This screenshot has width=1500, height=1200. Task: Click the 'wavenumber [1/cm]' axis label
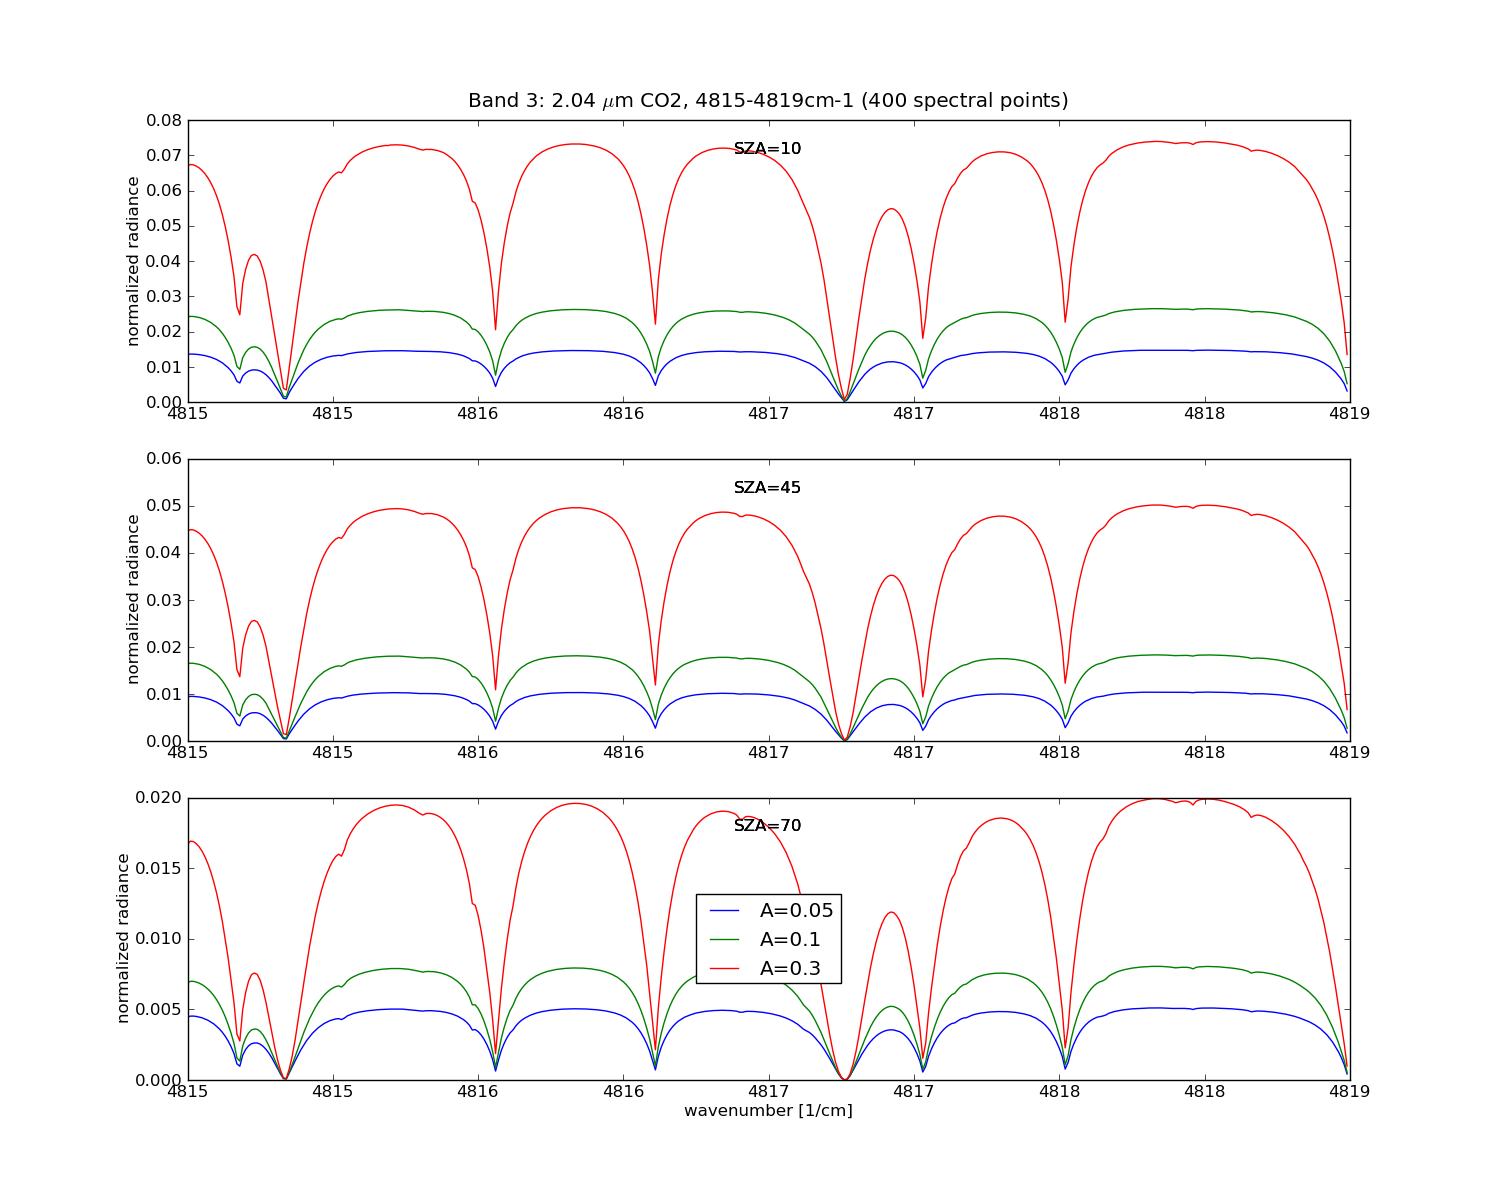point(768,1111)
